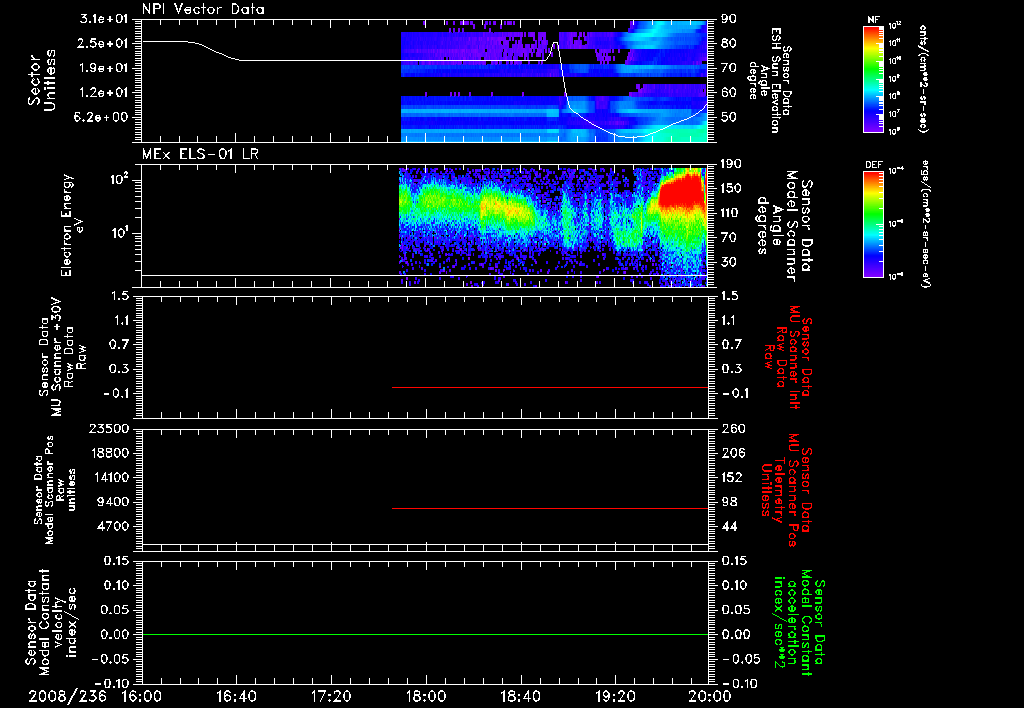Image resolution: width=1024 pixels, height=708 pixels.
Task: Click the "NF" label above the color bar
Action: [x=873, y=20]
